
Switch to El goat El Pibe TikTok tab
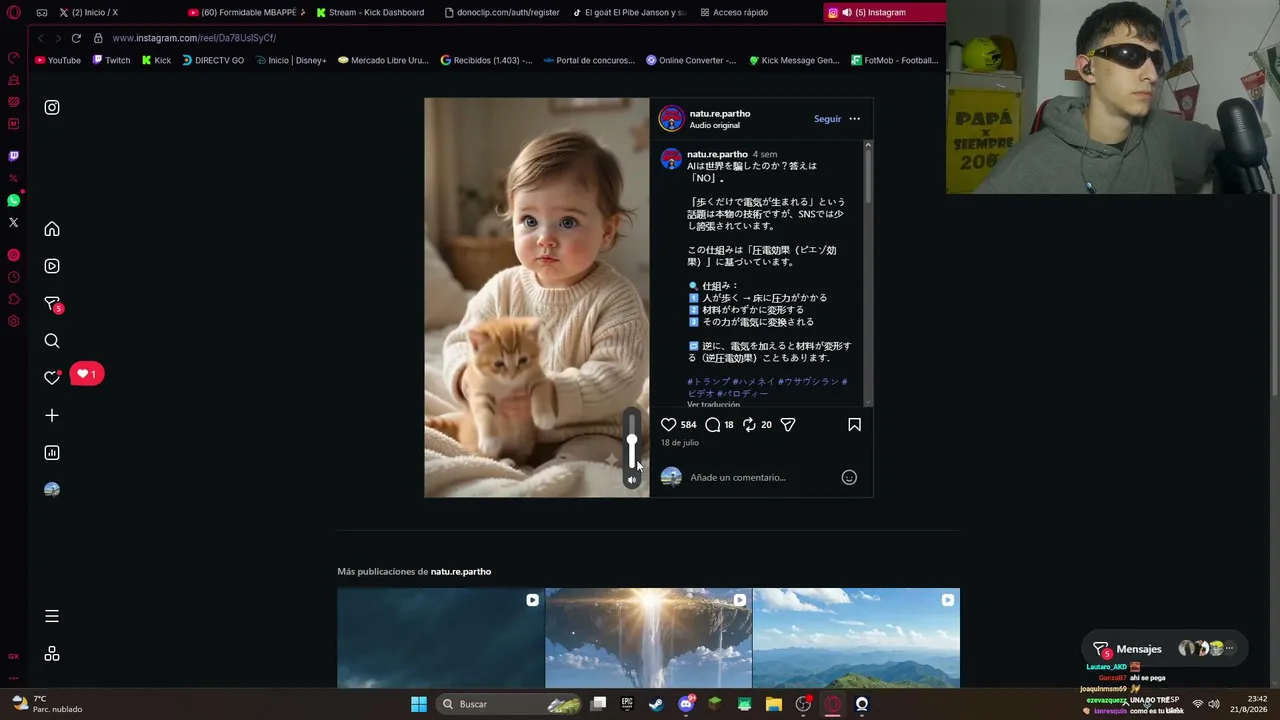(x=629, y=13)
